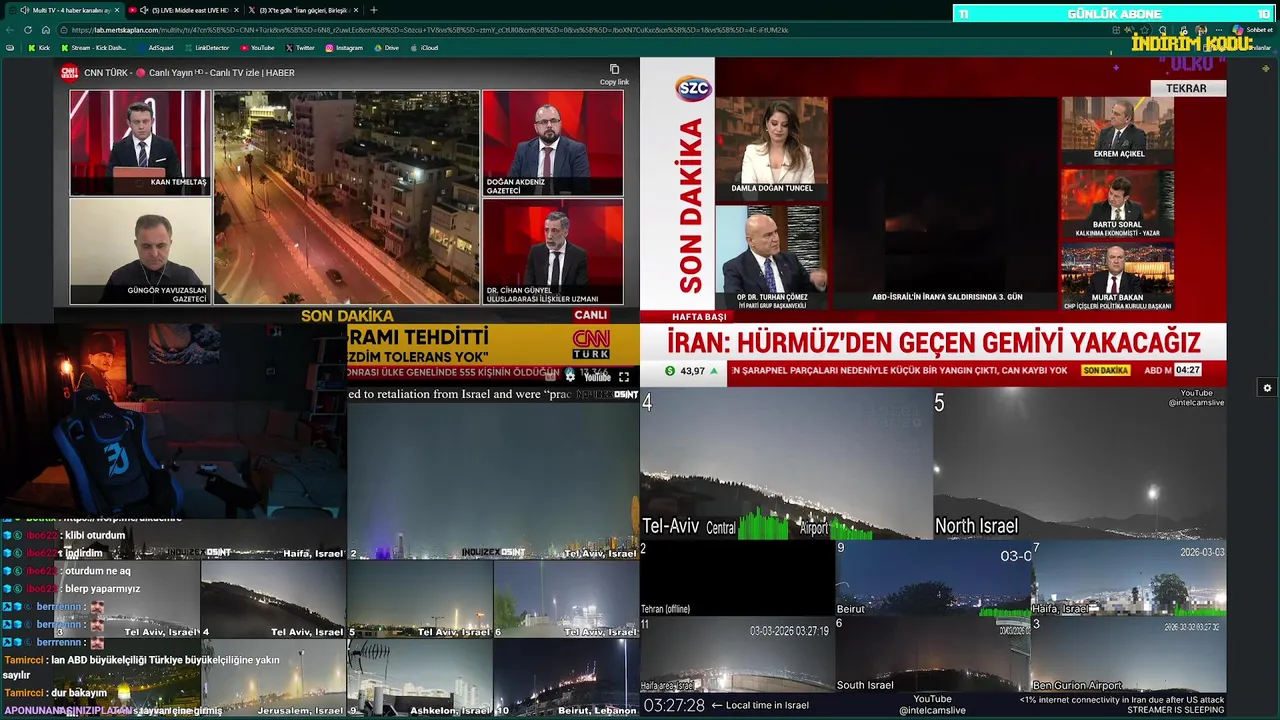
Task: Select the Ben Gurion Airport camera feed
Action: pos(1128,654)
